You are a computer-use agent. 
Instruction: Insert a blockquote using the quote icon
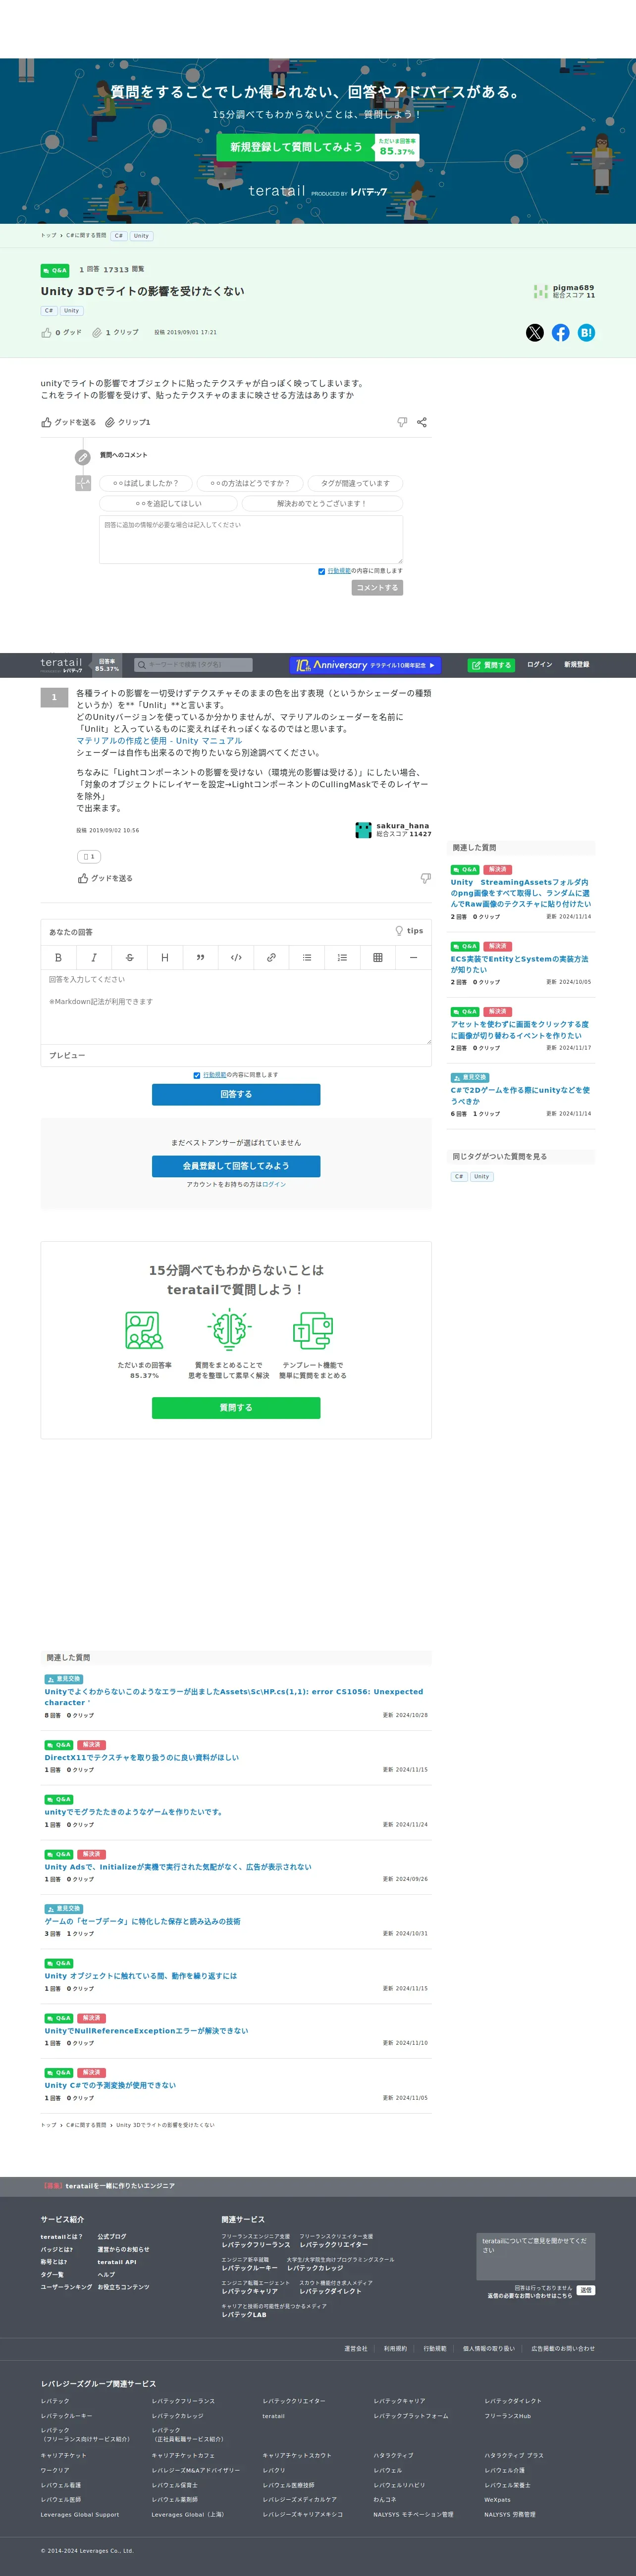200,957
